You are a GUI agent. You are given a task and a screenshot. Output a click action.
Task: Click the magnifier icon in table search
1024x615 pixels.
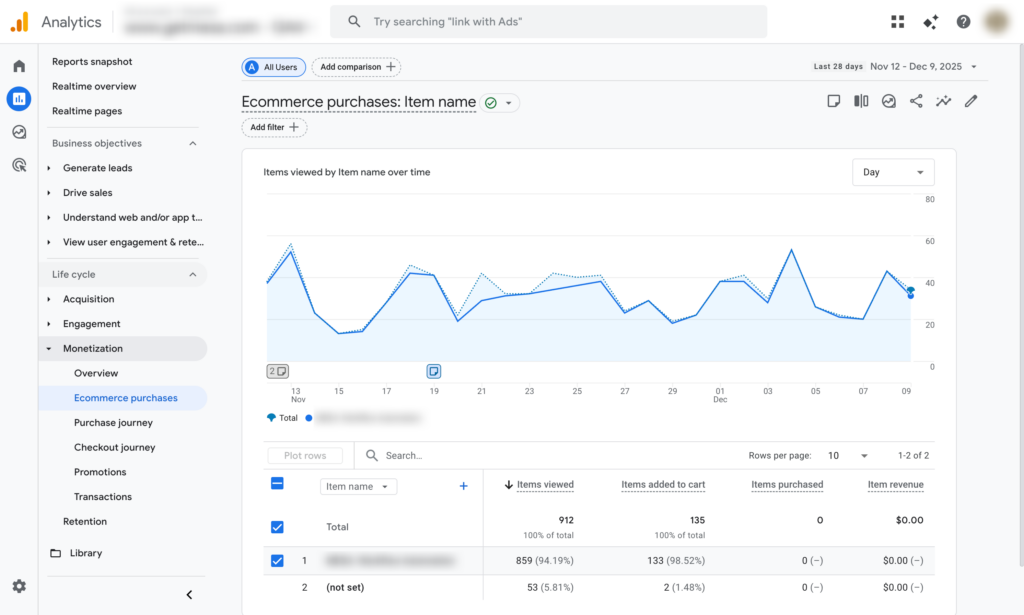click(x=372, y=455)
